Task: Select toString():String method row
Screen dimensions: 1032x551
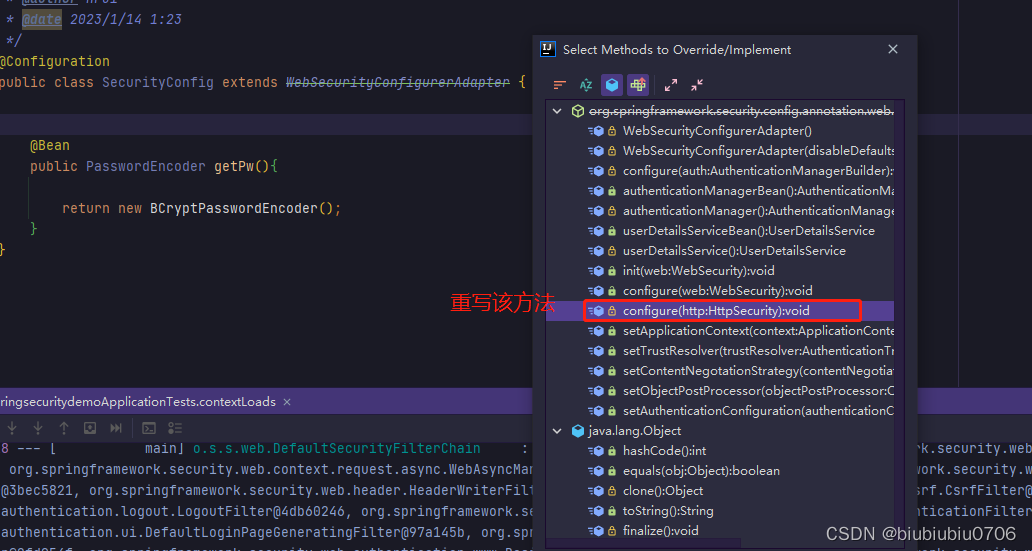Action: pos(720,511)
